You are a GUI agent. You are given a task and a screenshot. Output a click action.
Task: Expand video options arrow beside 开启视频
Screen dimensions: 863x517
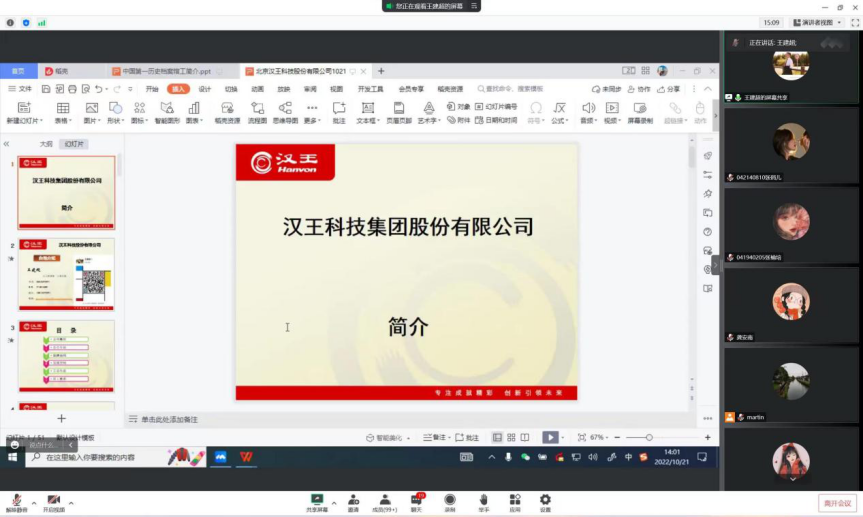coord(71,503)
